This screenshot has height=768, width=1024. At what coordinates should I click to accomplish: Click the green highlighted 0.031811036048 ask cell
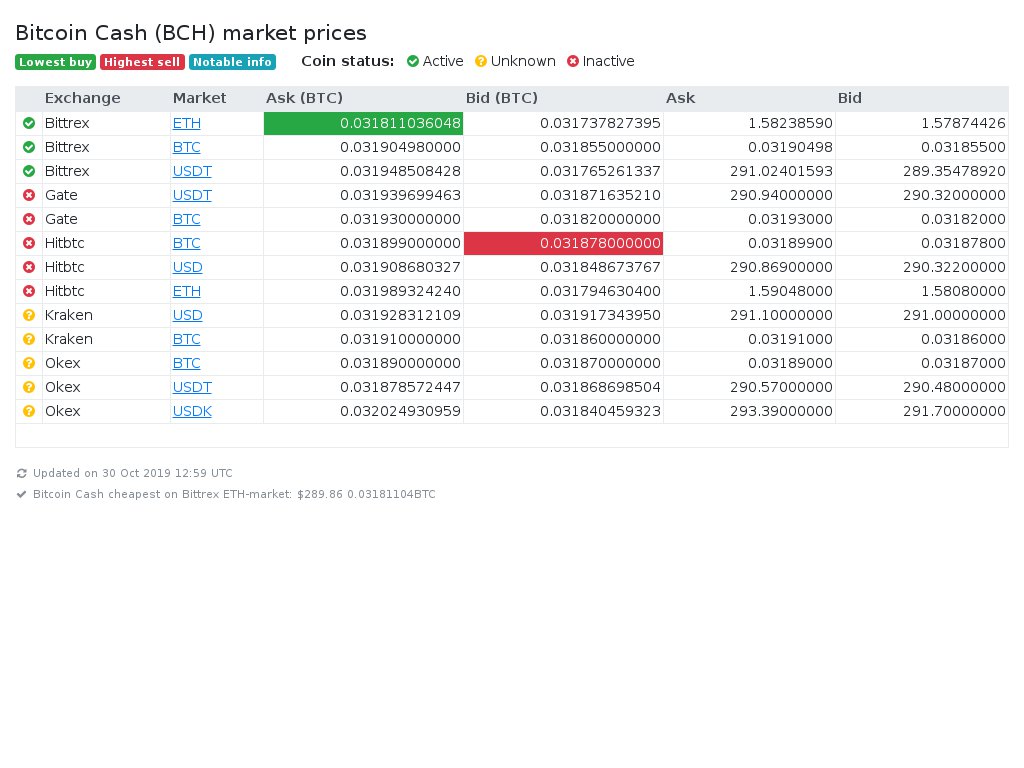pyautogui.click(x=363, y=123)
